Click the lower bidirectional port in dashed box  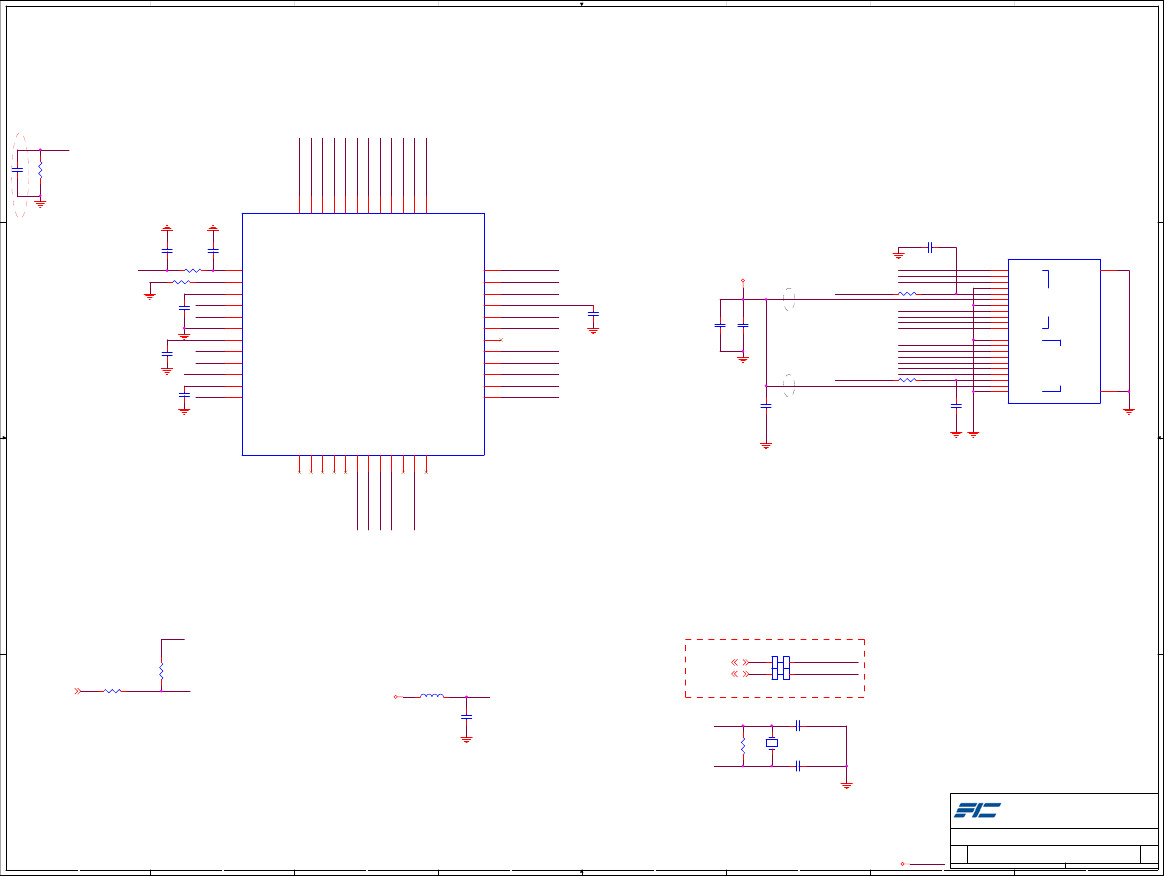pyautogui.click(x=740, y=674)
